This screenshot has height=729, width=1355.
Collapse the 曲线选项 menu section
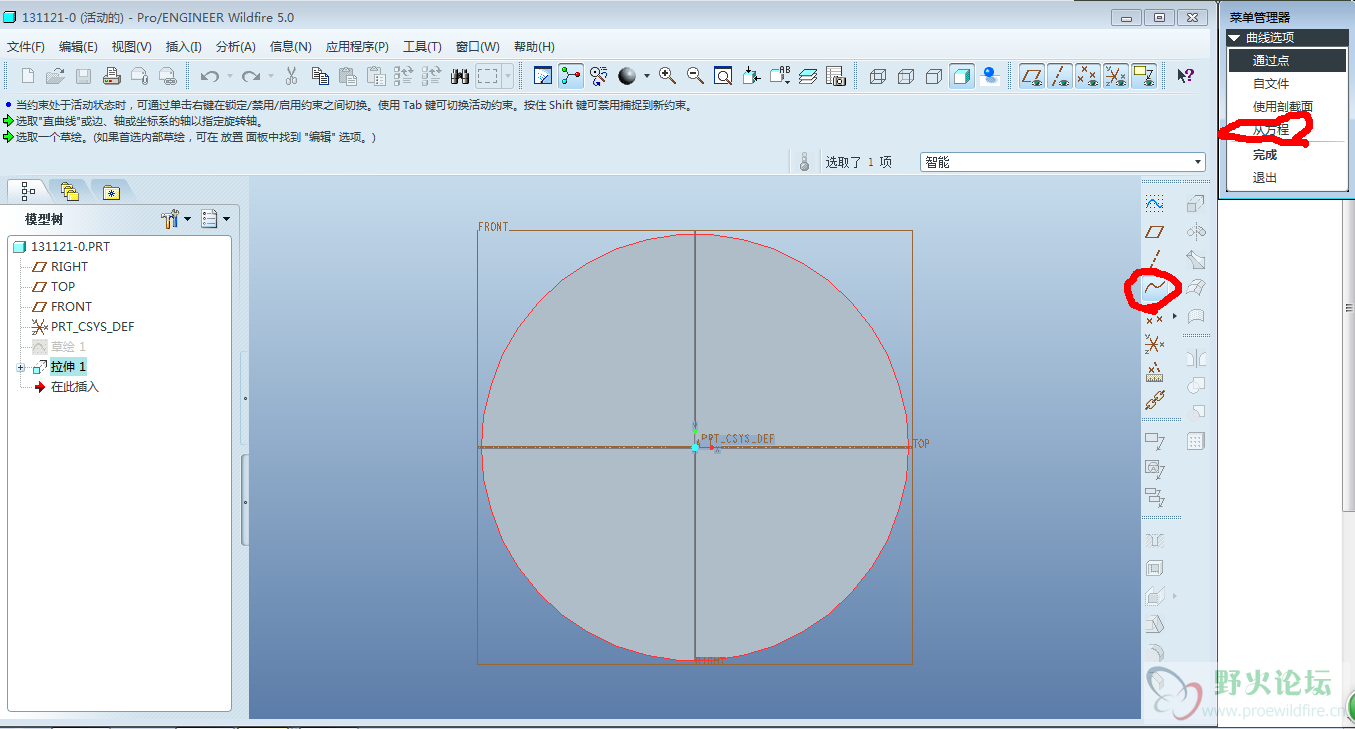[1236, 38]
